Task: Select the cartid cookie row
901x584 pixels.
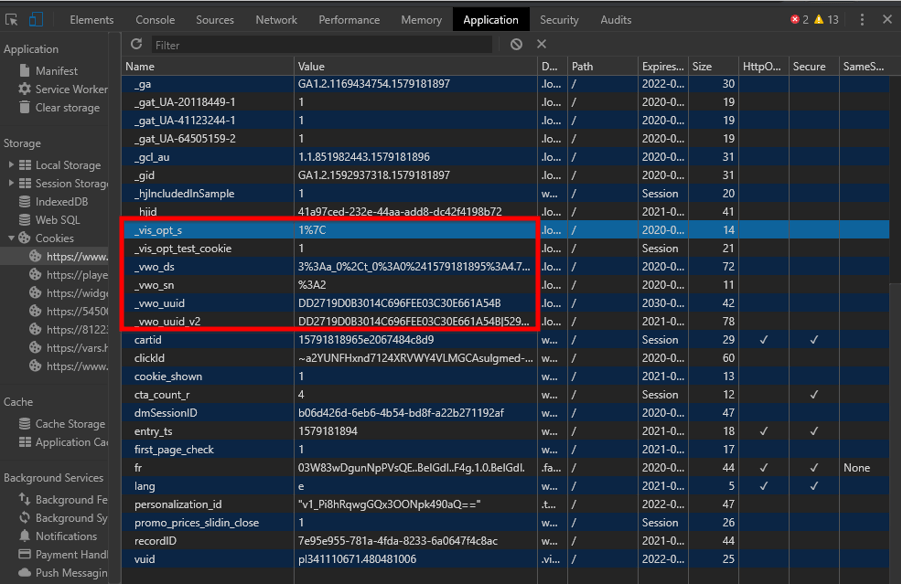Action: [506, 340]
